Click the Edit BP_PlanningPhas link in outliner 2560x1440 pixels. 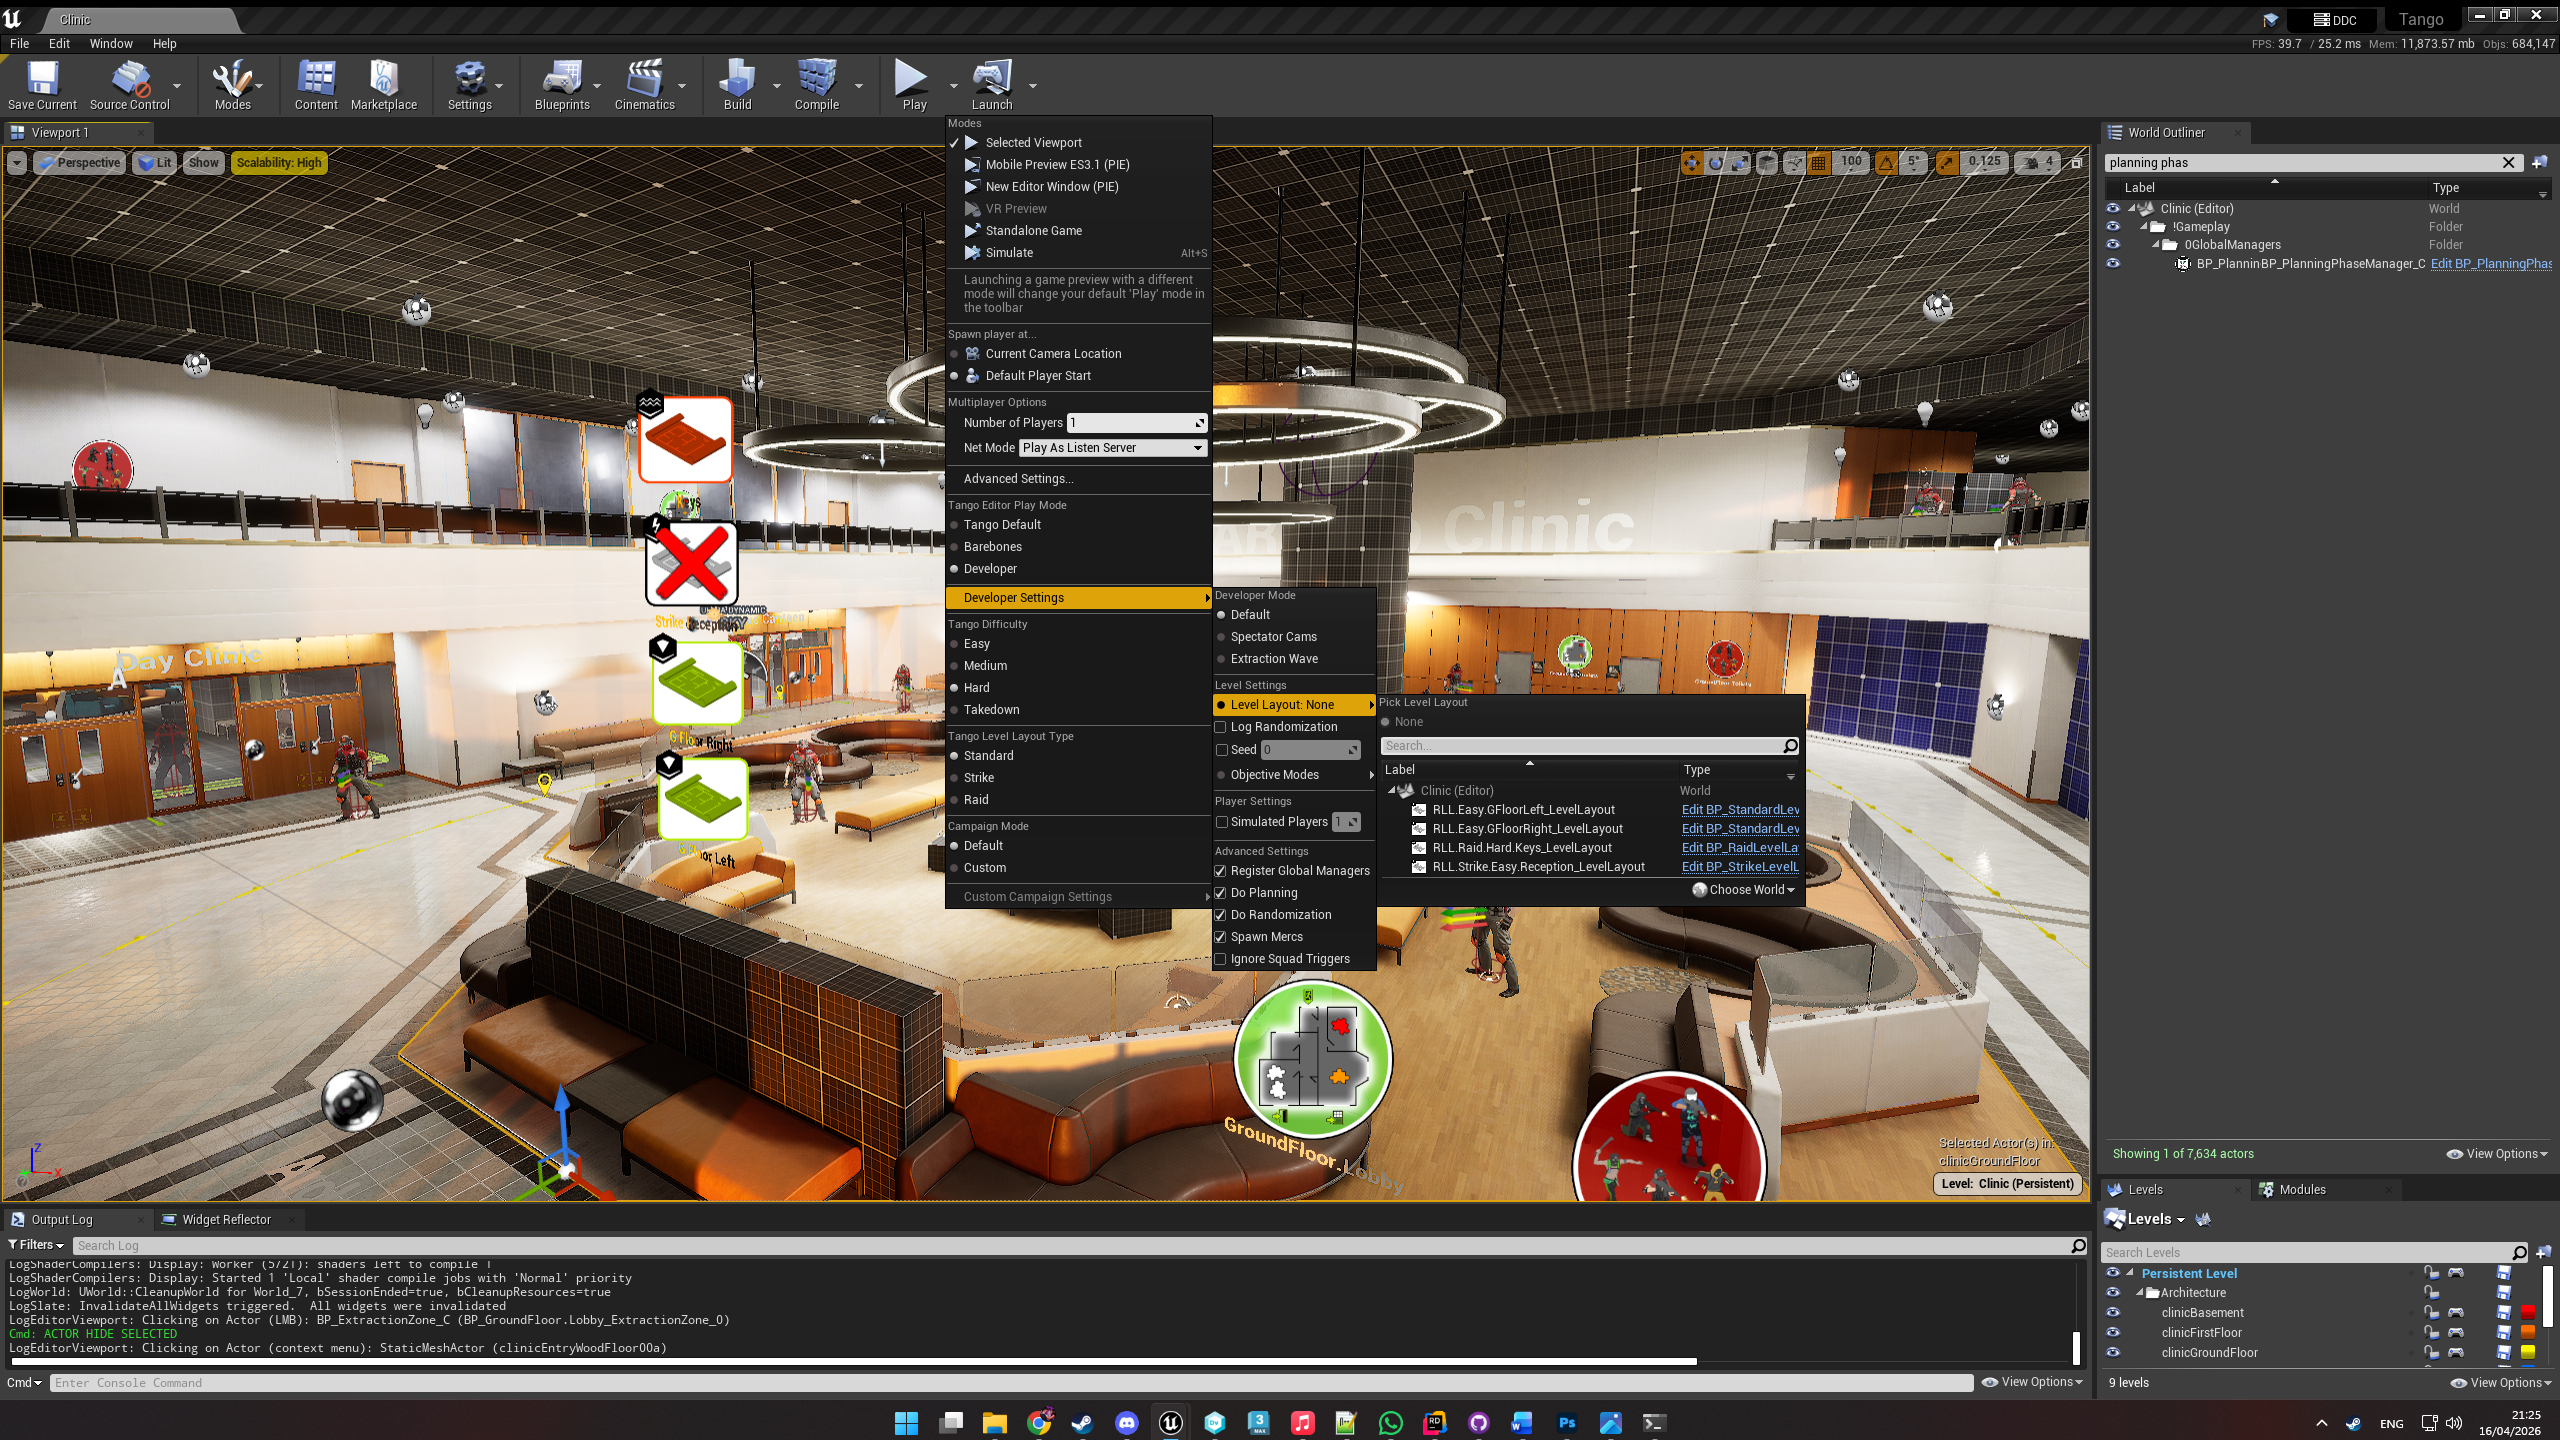click(x=2491, y=264)
